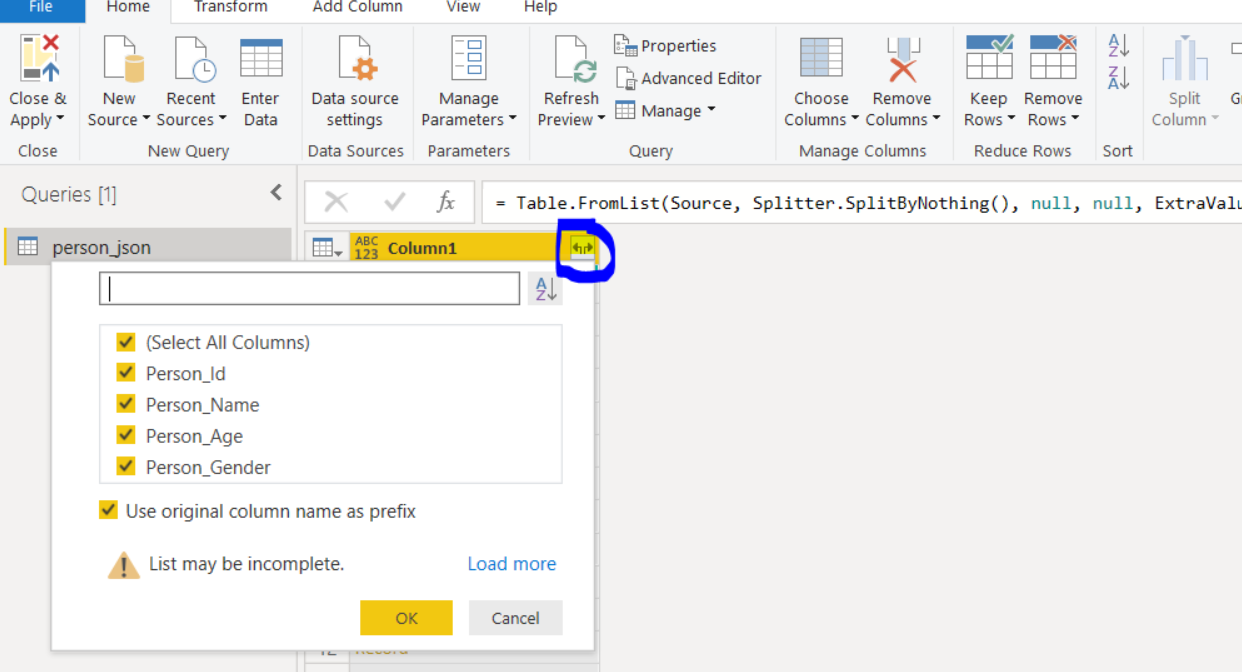Screen dimensions: 1242x672
Task: Uncheck the Person_Age checkbox
Action: point(126,435)
